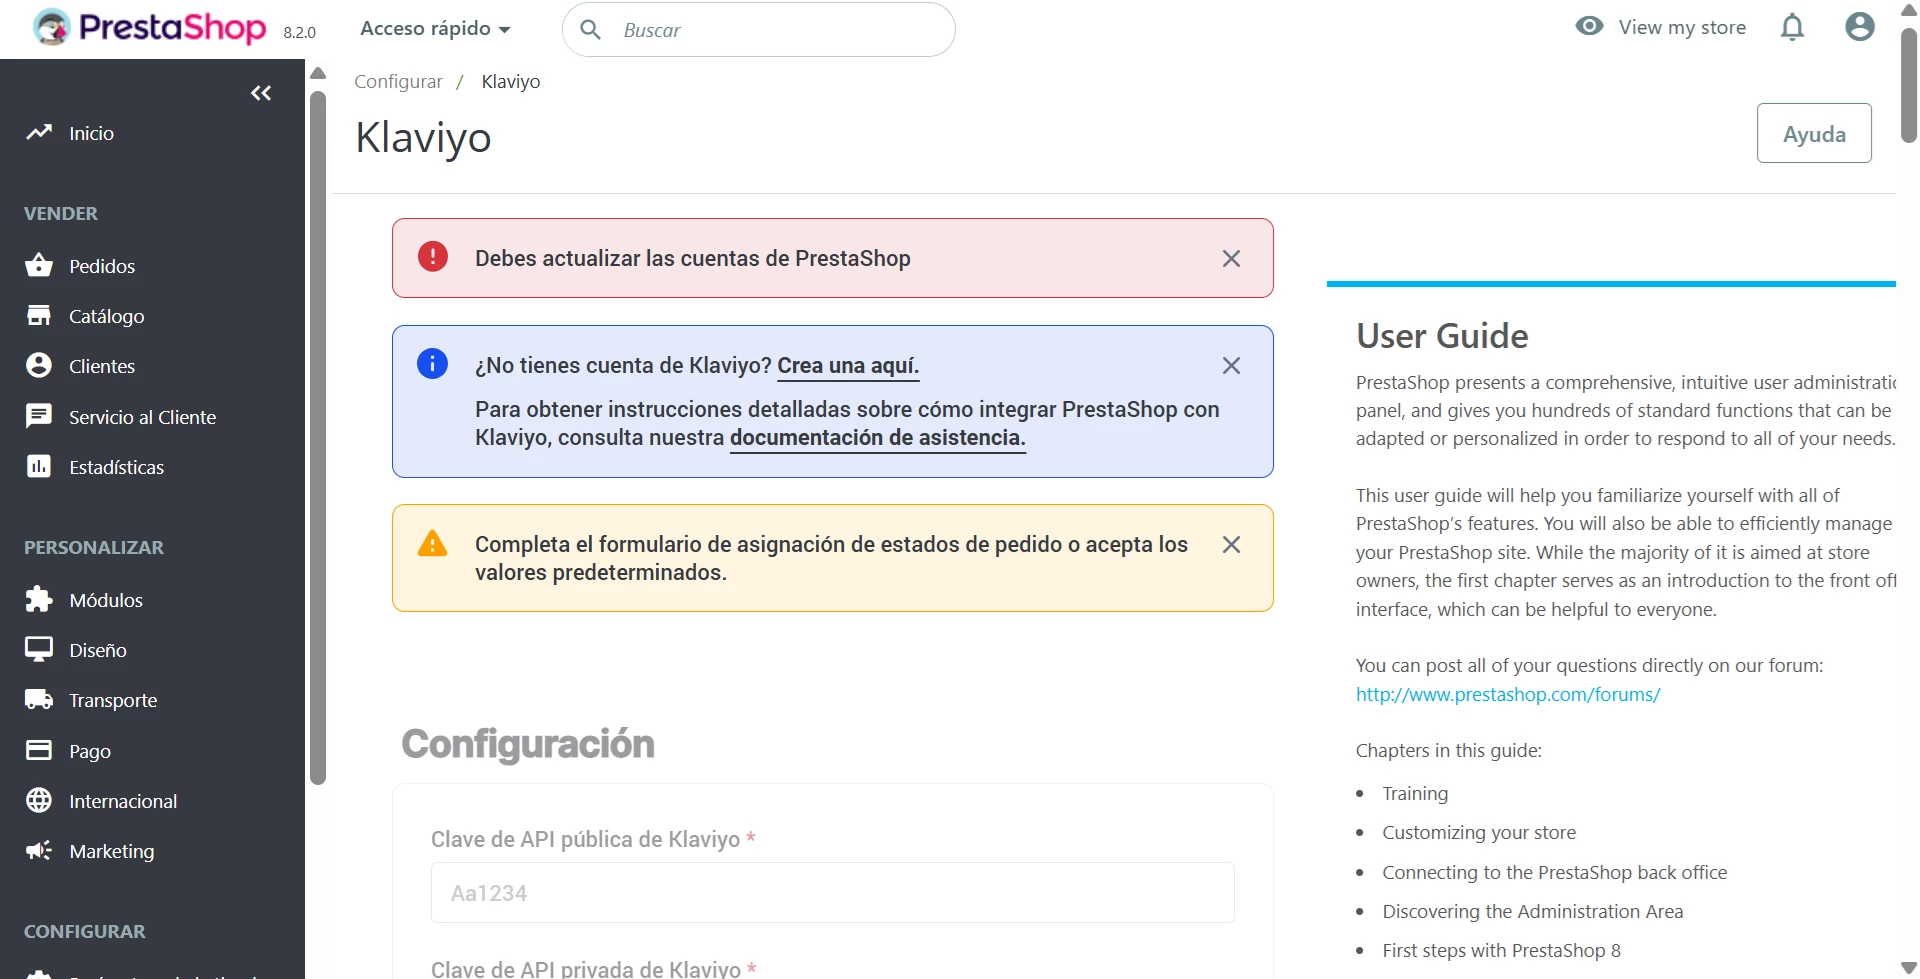Dismiss the Klaviyo account info alert

1231,366
